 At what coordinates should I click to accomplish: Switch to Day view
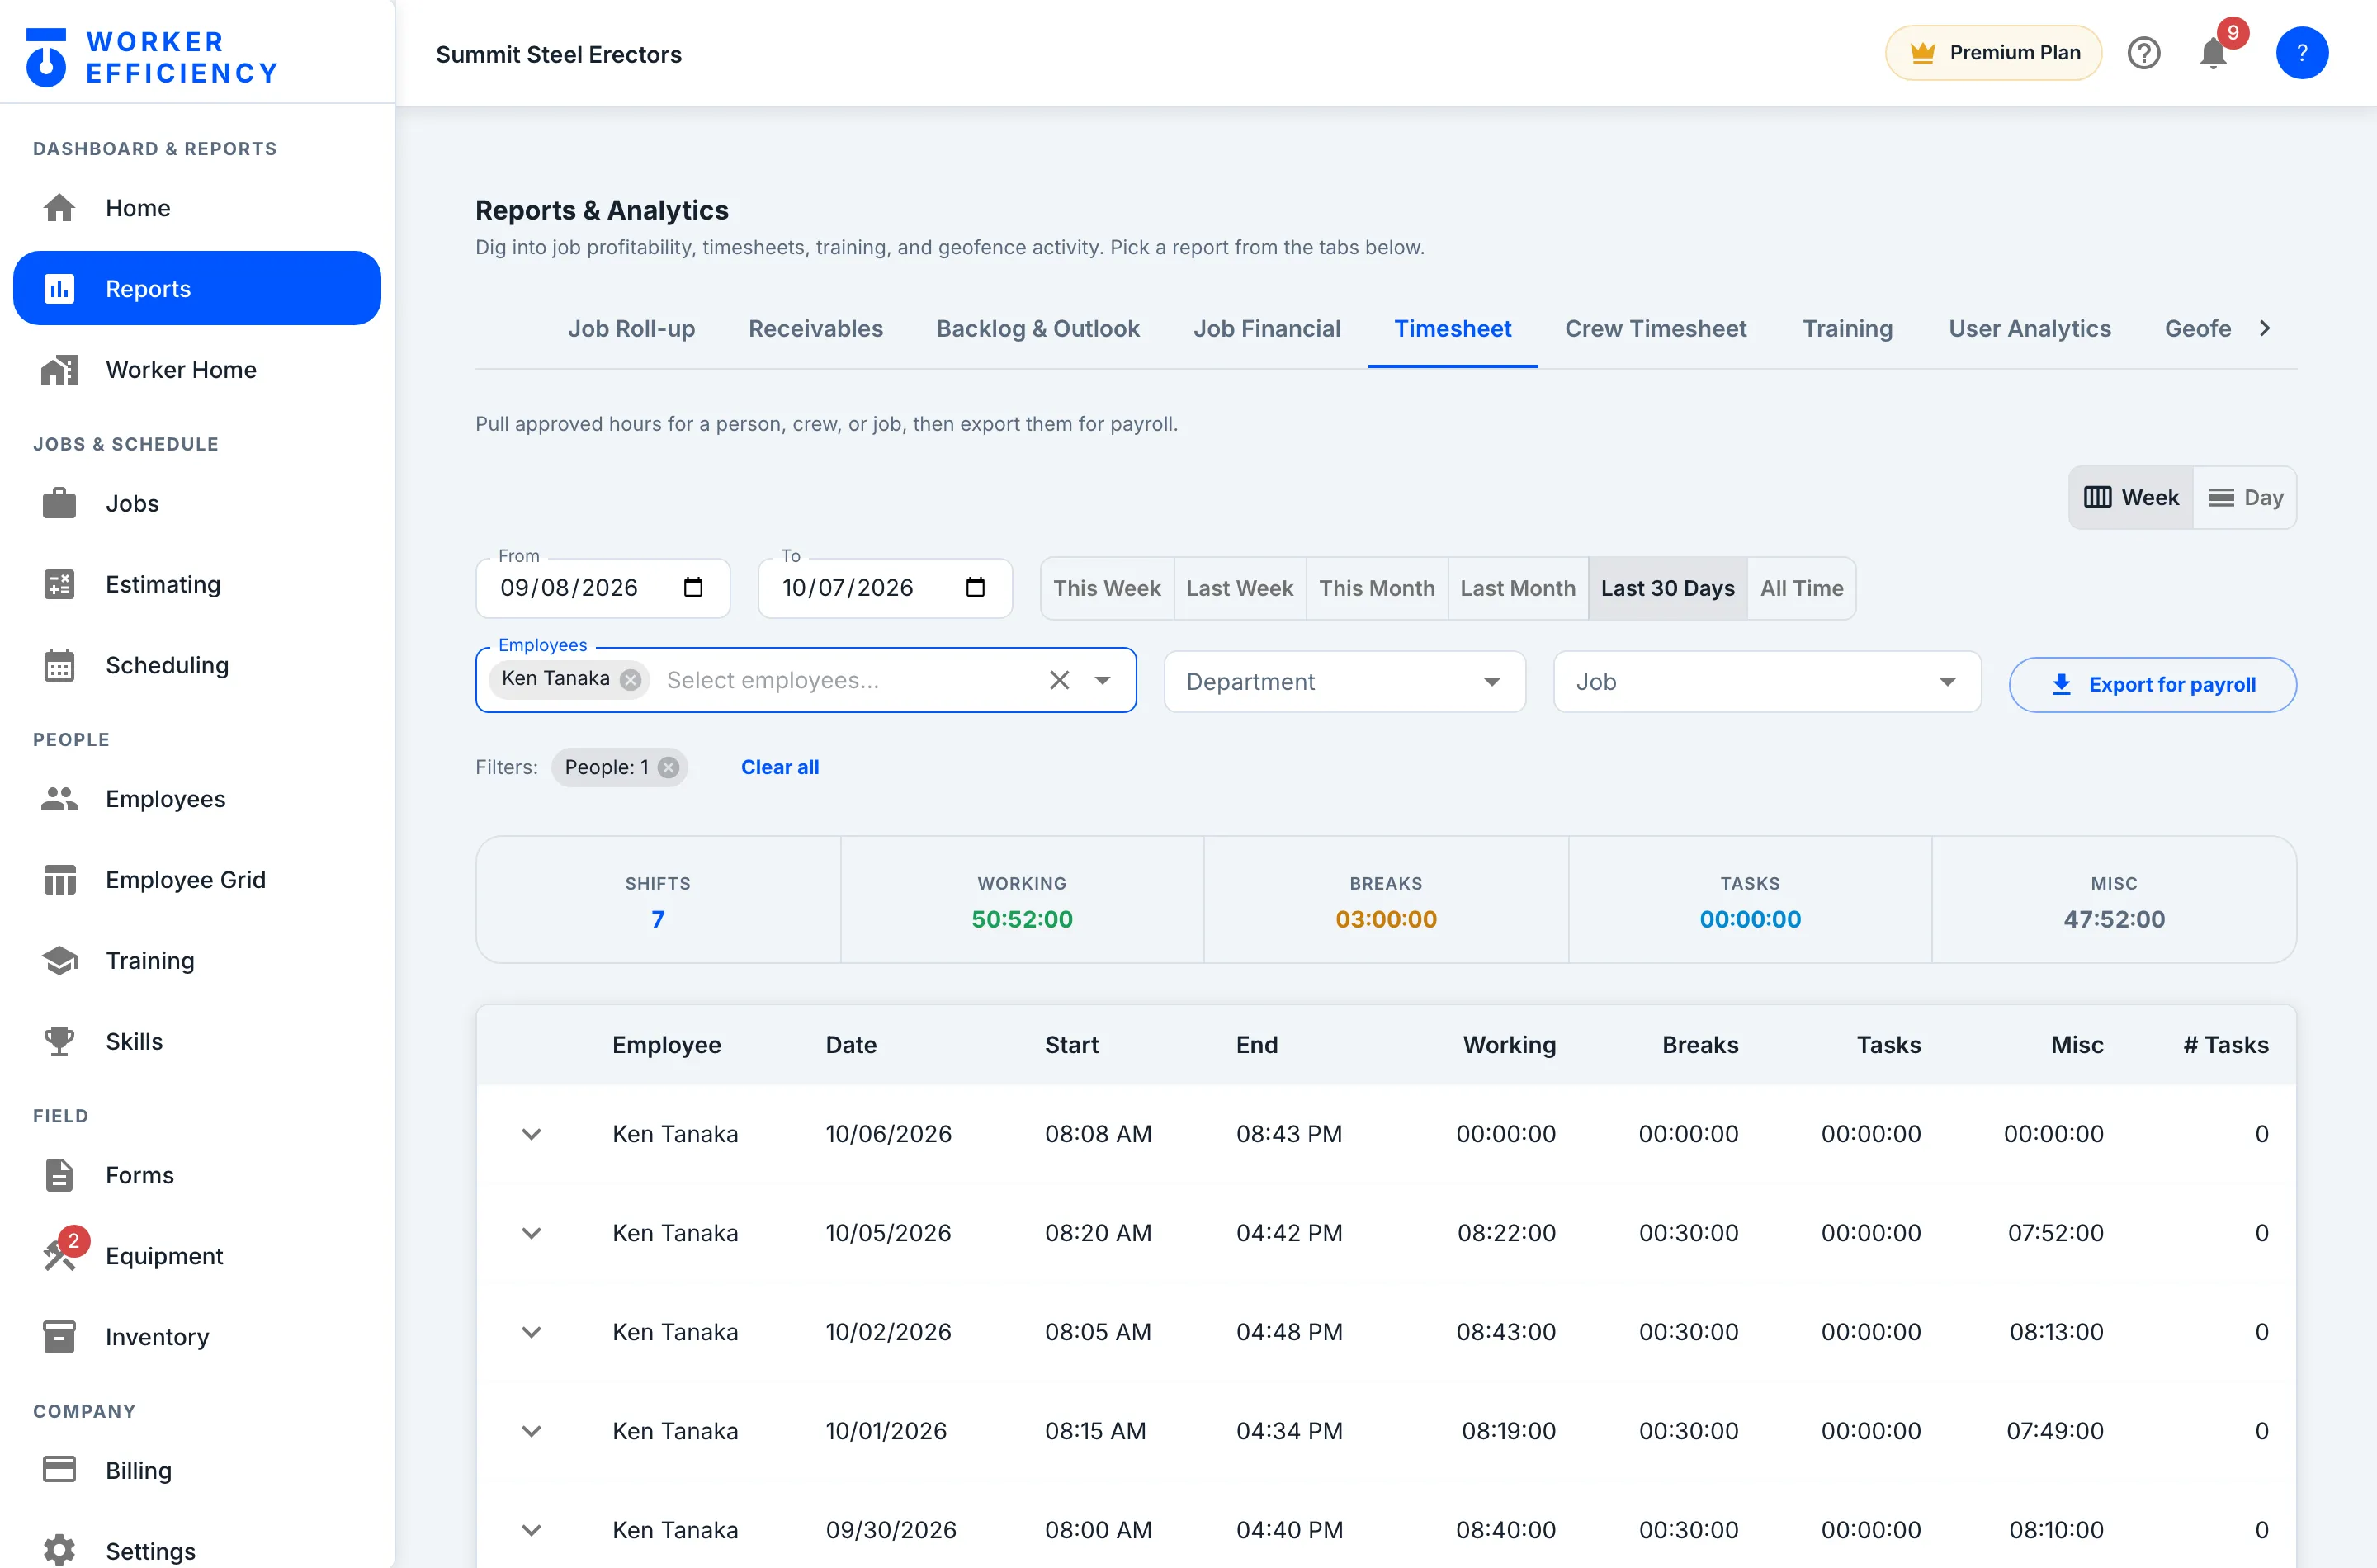tap(2245, 498)
